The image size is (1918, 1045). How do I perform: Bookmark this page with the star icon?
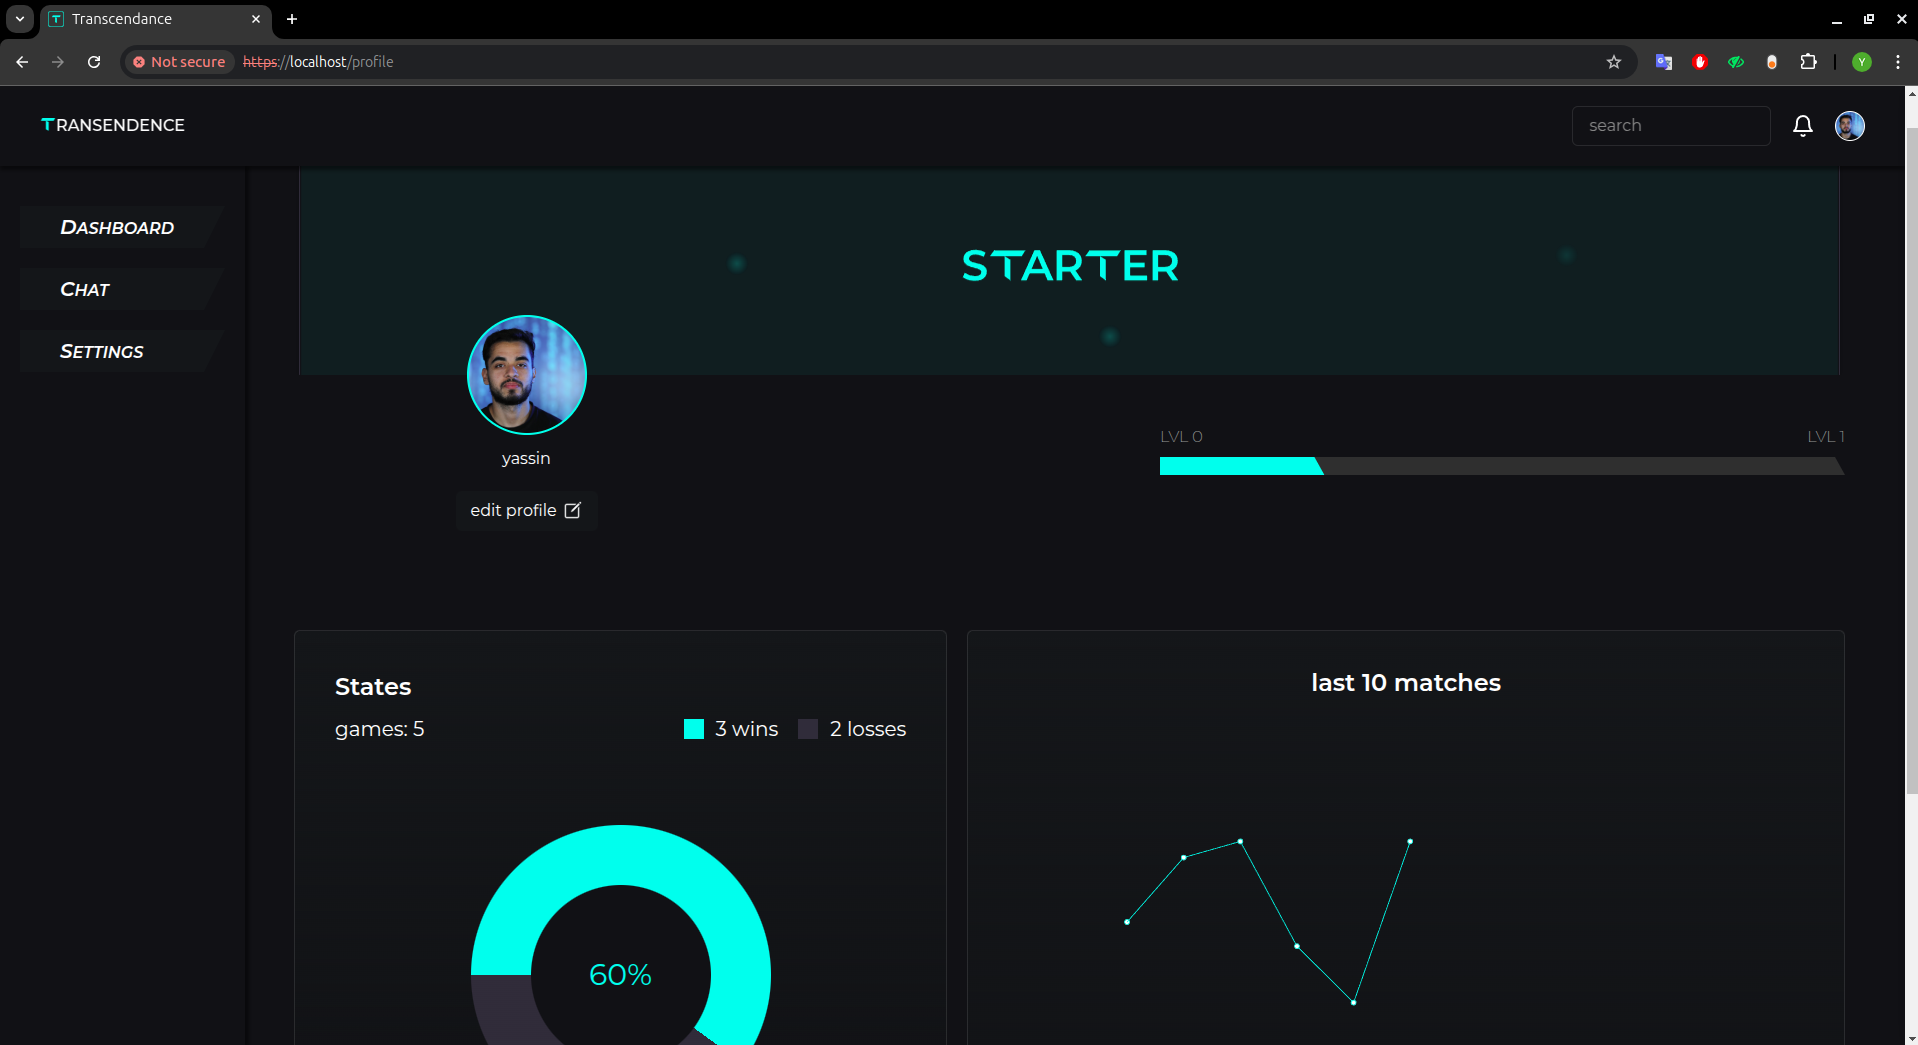coord(1613,62)
